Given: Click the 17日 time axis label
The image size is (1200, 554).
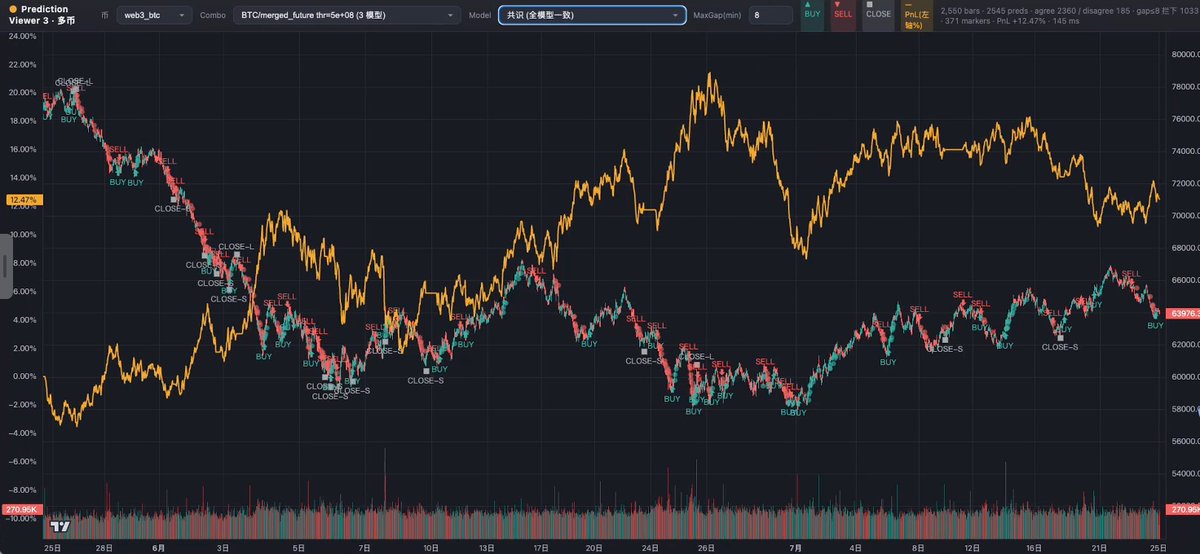Looking at the screenshot, I should [x=540, y=547].
